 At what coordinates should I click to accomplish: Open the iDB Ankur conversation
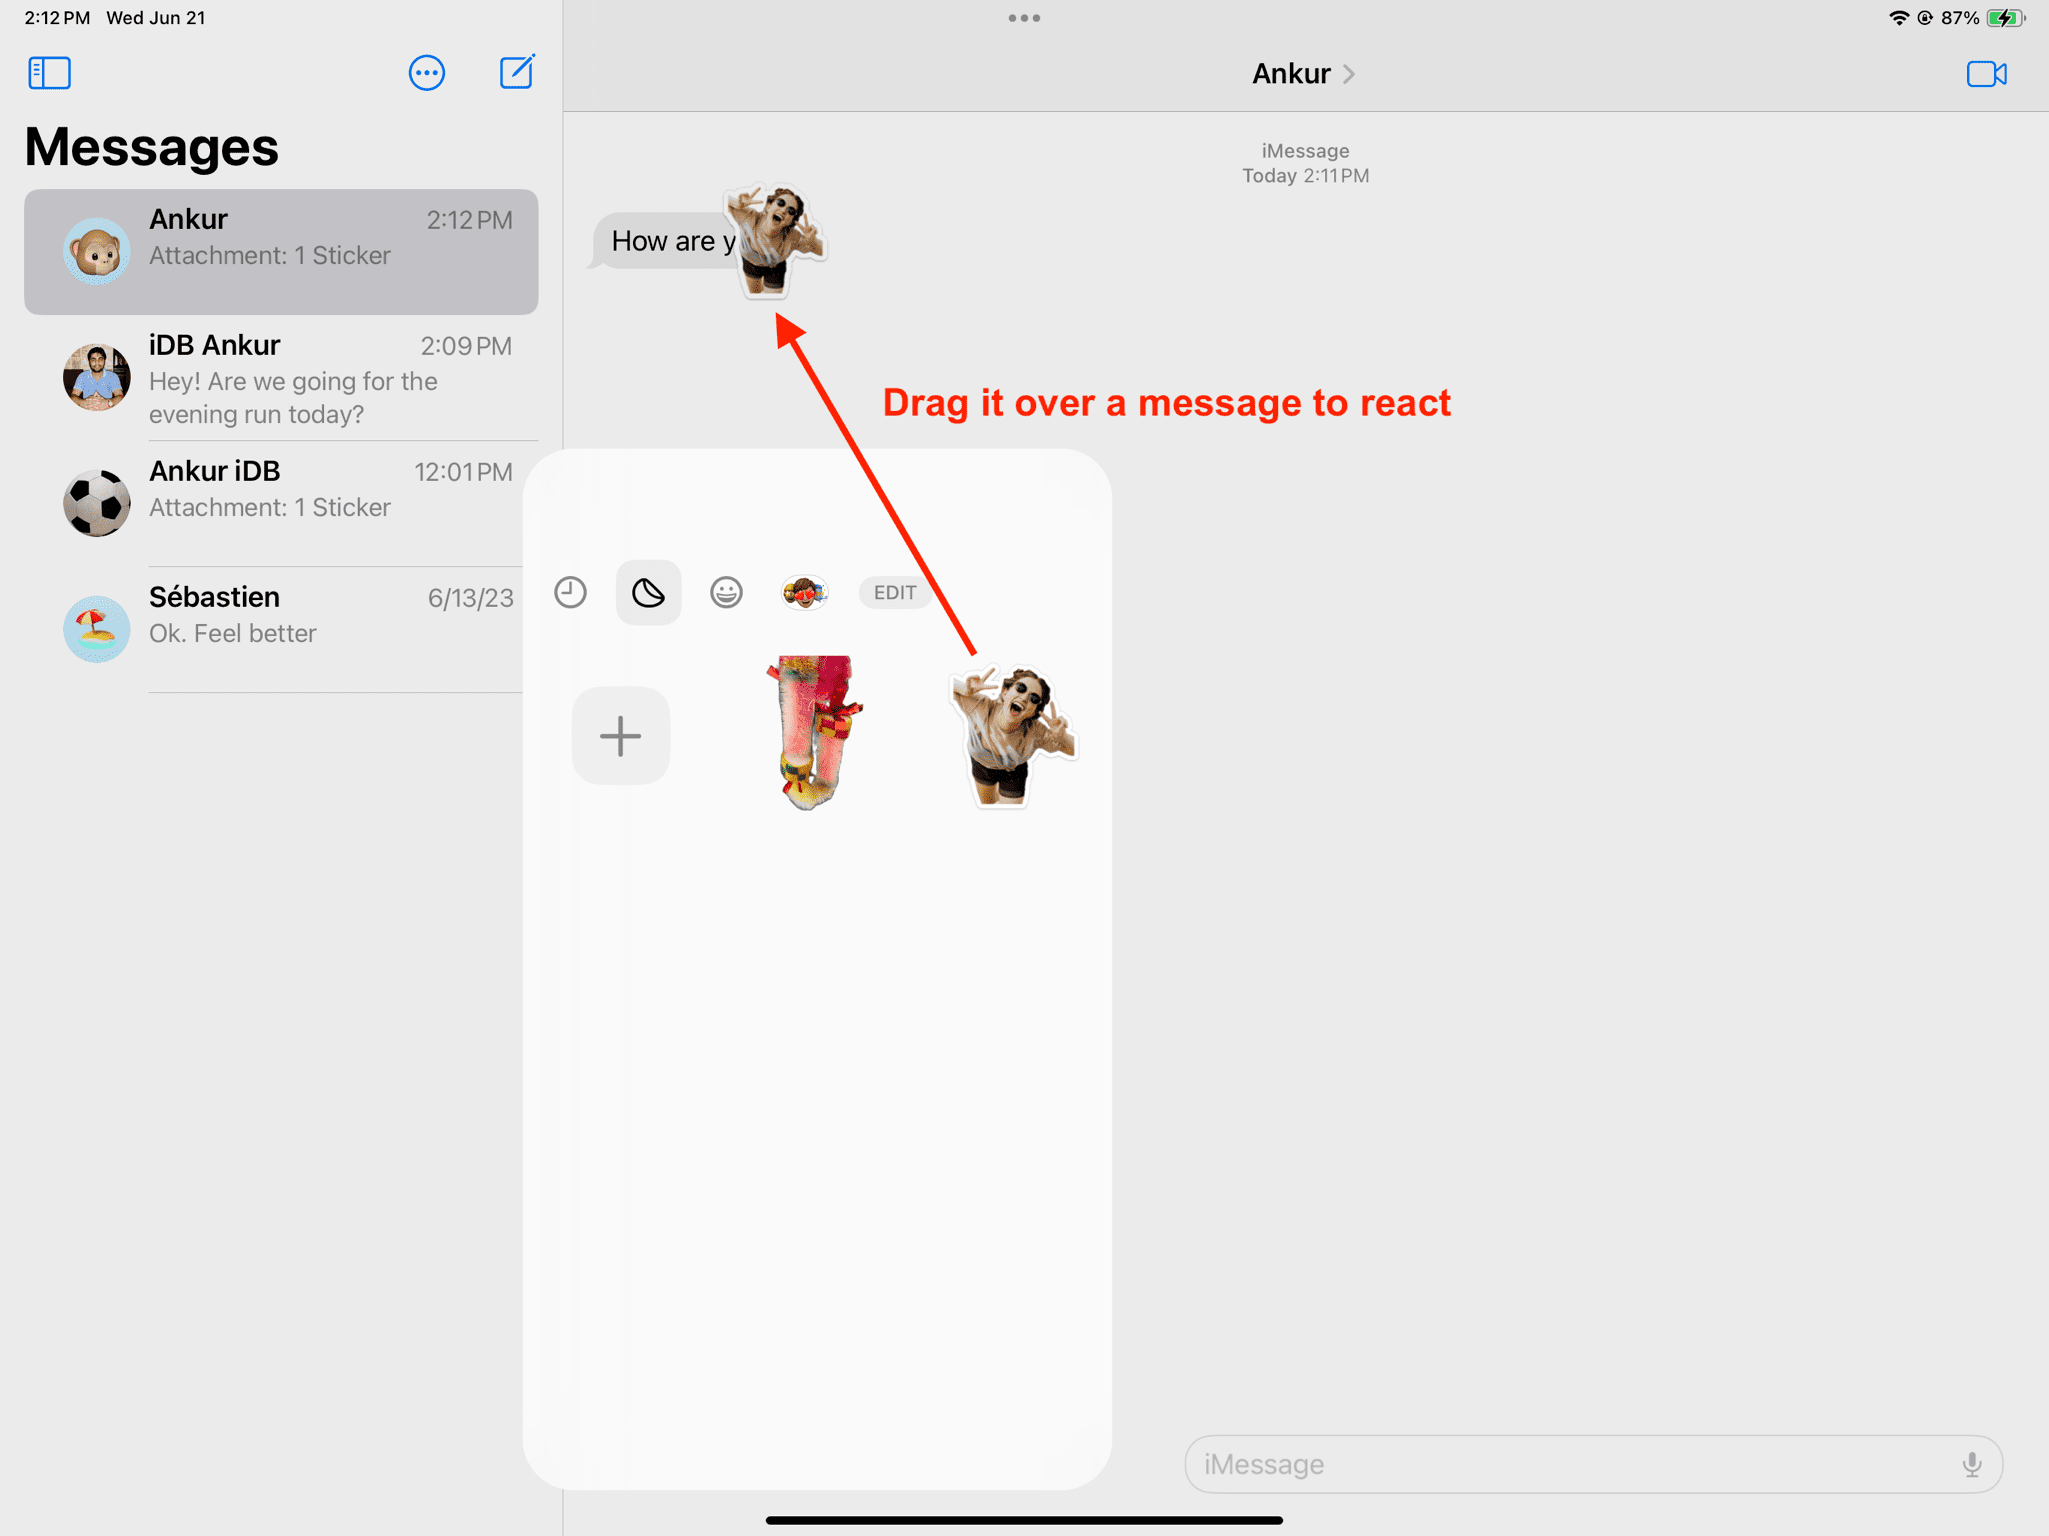pyautogui.click(x=281, y=378)
